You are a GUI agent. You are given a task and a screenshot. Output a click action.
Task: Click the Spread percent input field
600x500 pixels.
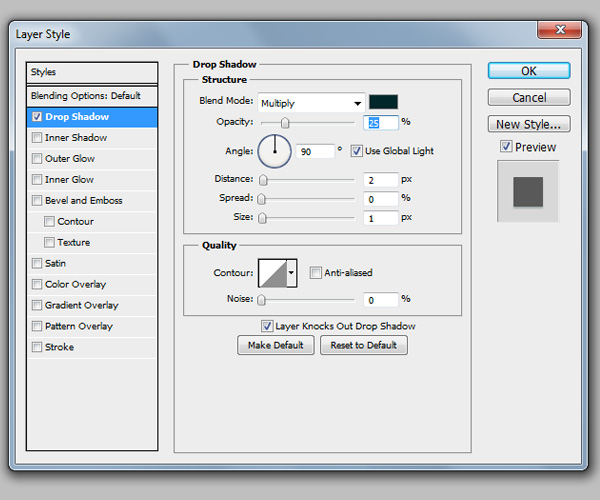381,199
